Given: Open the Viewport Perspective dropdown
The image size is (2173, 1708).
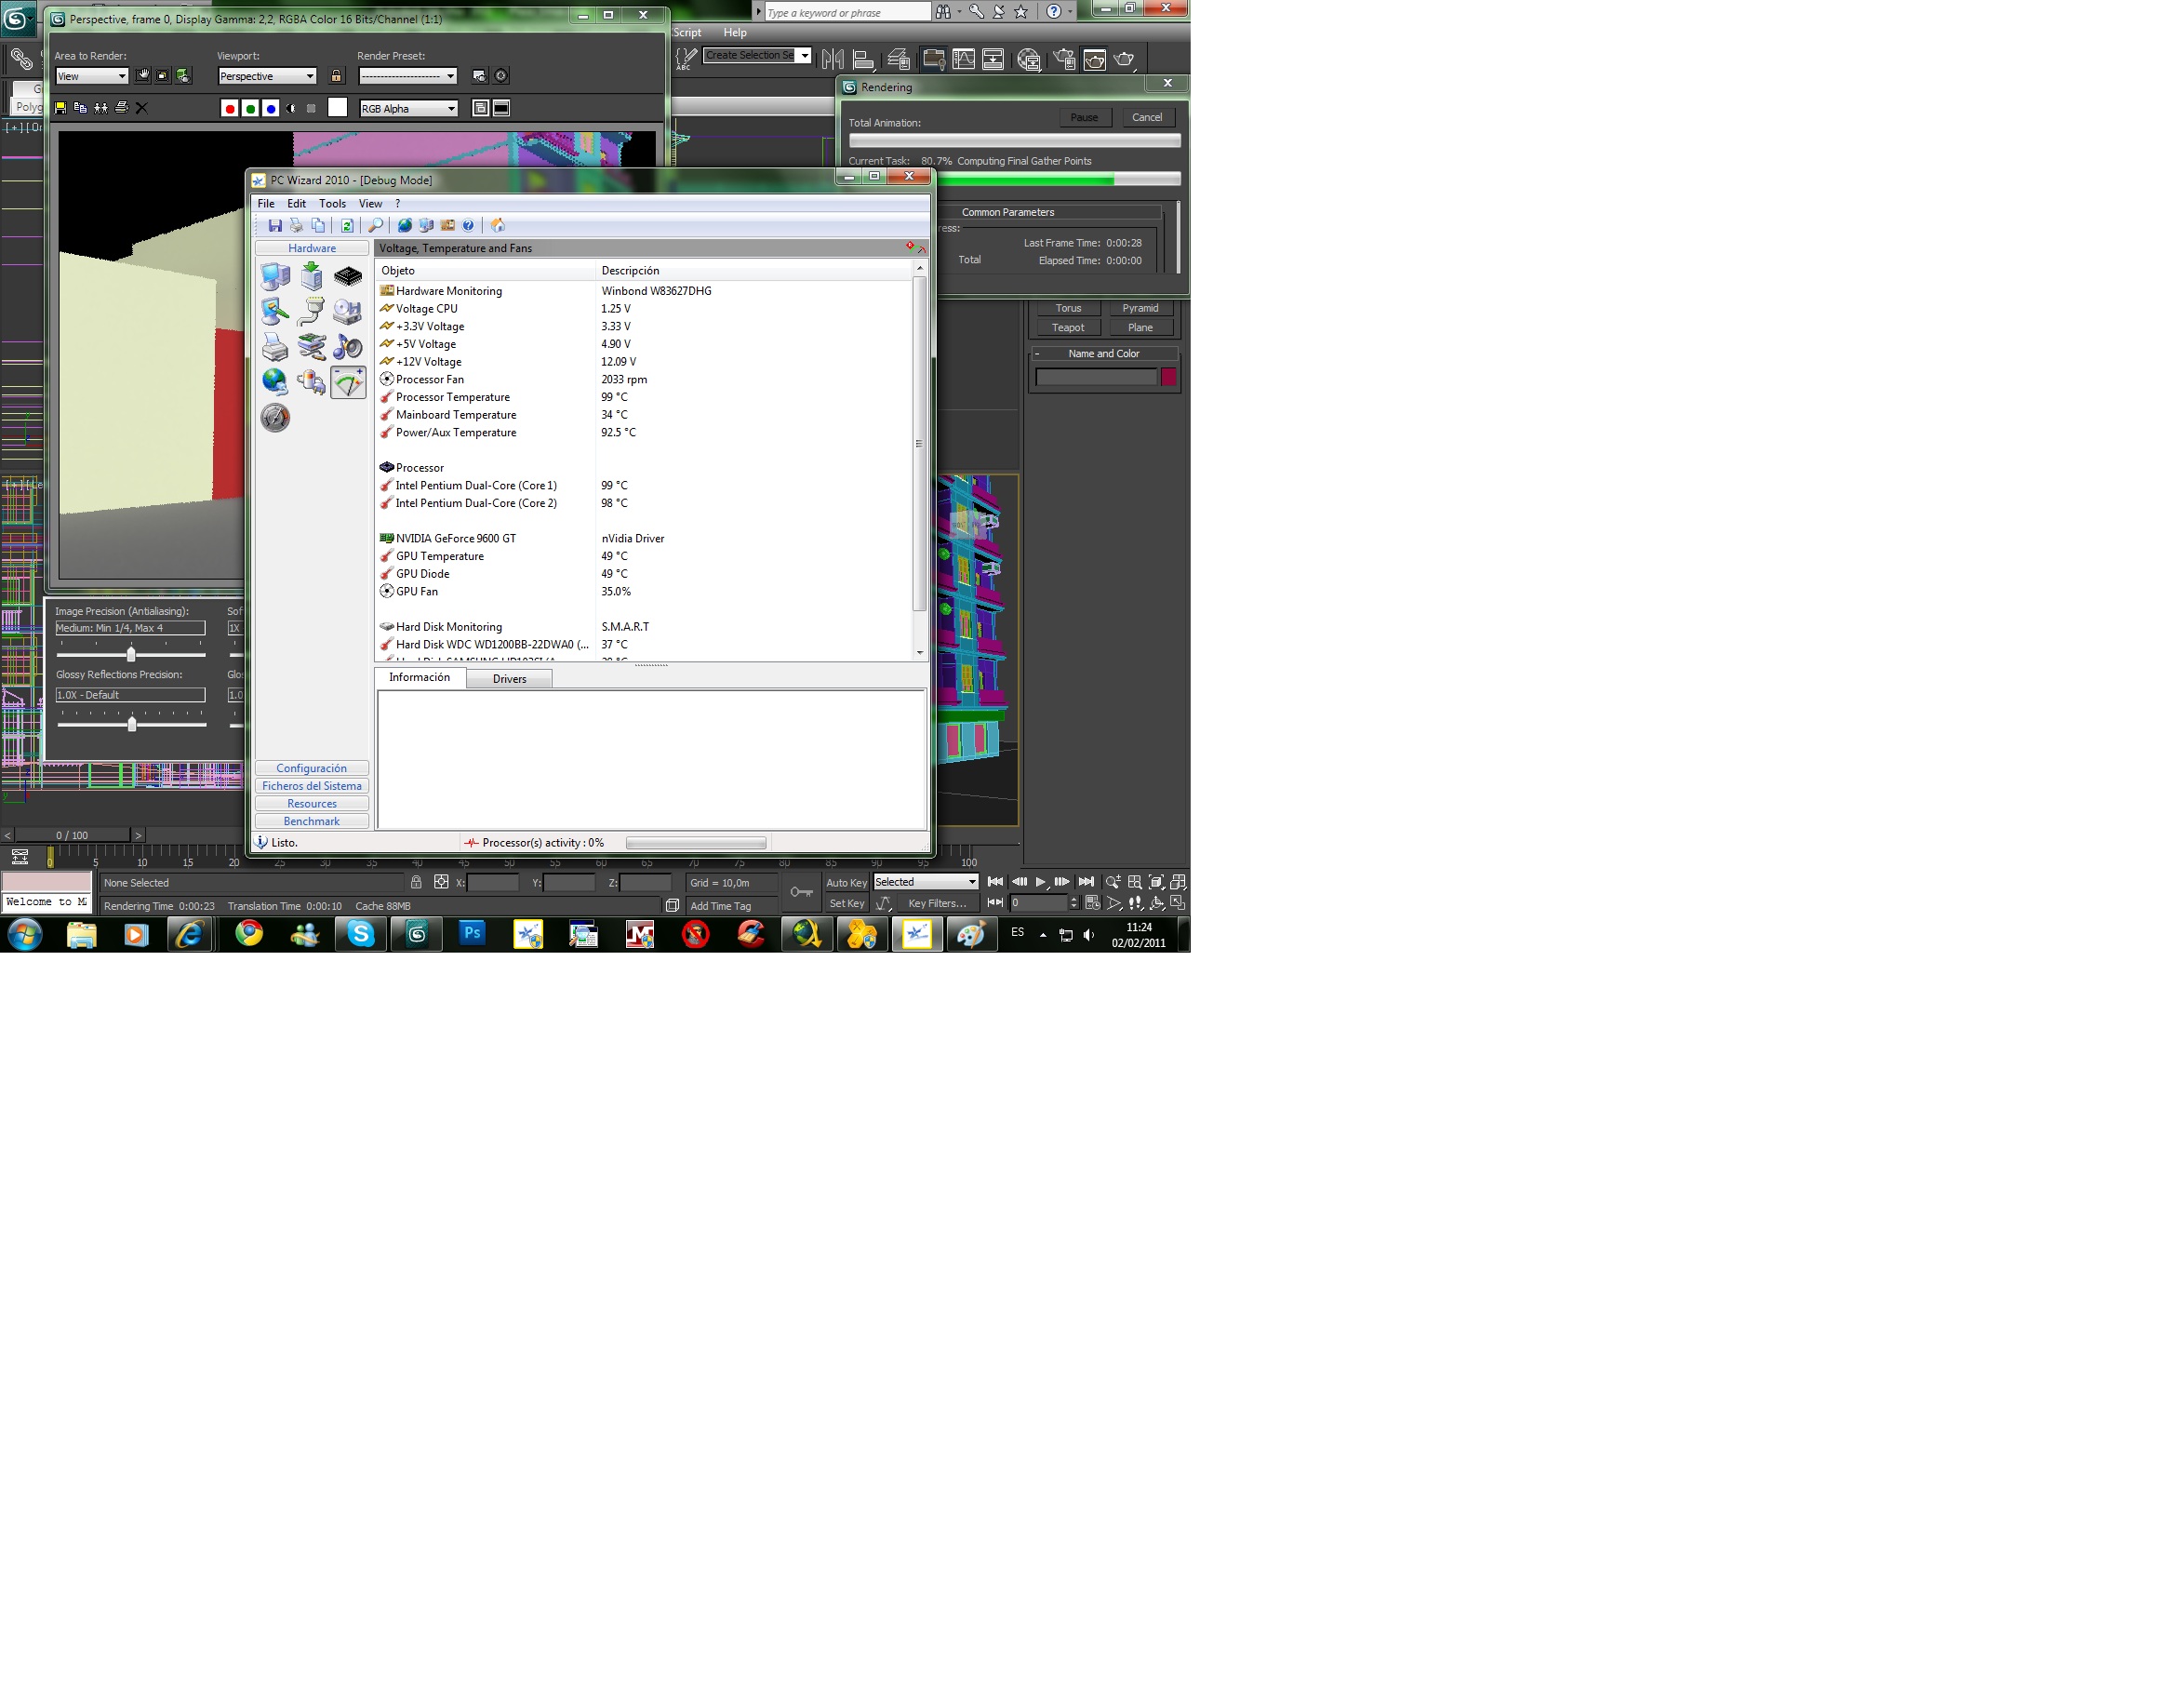Looking at the screenshot, I should (267, 76).
